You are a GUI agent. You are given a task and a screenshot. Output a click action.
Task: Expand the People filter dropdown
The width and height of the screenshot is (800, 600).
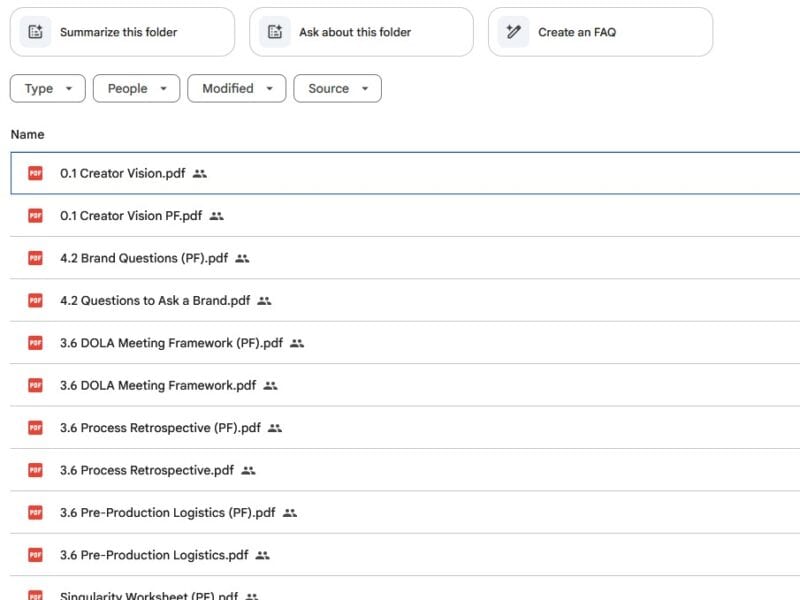[136, 88]
